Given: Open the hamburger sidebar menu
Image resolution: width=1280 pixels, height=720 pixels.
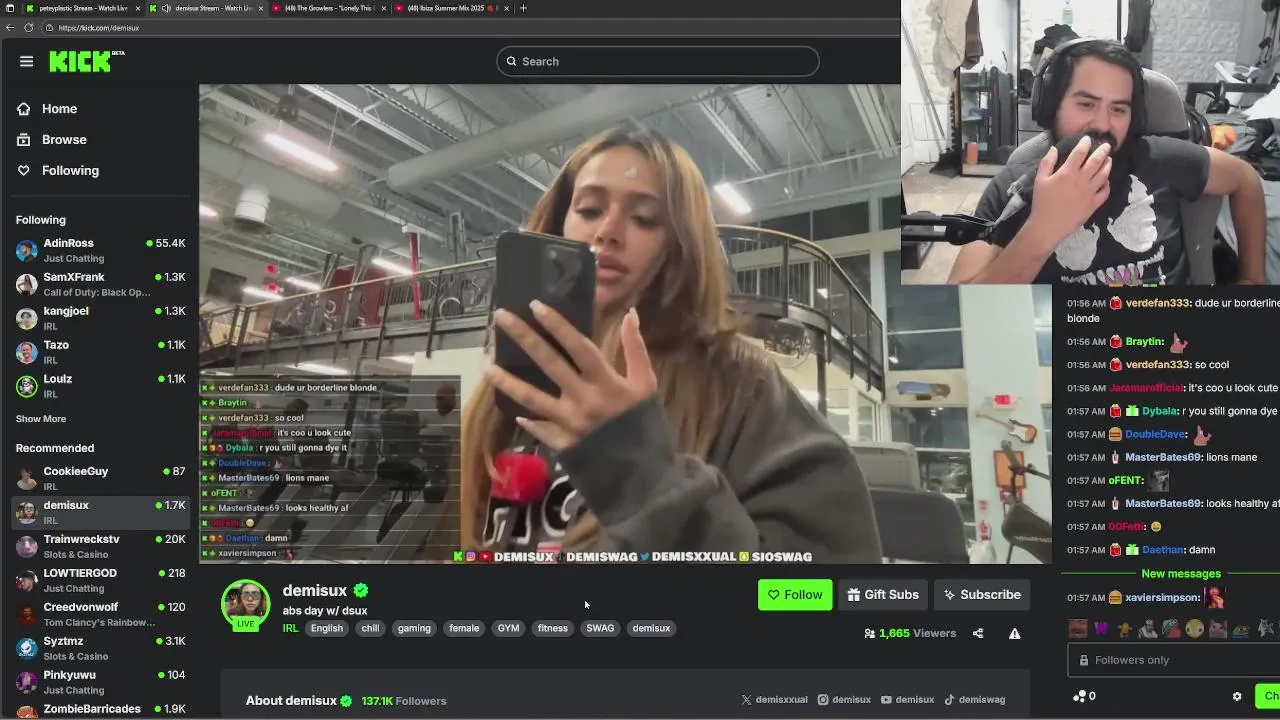Looking at the screenshot, I should (26, 61).
